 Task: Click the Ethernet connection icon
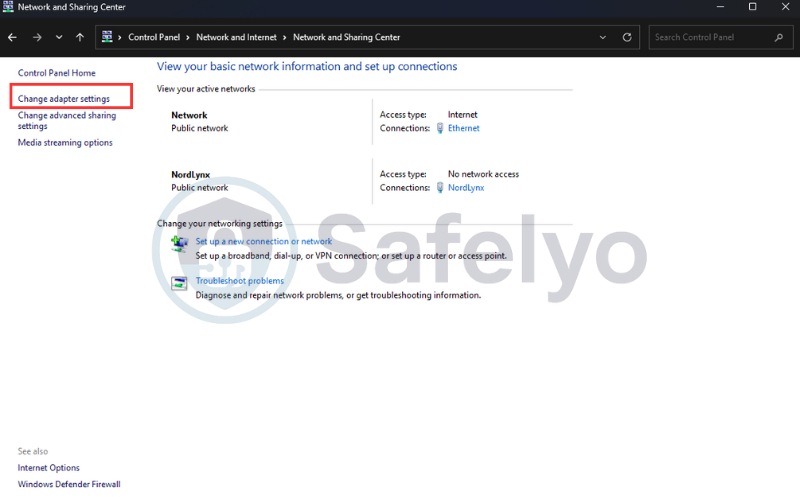point(440,128)
